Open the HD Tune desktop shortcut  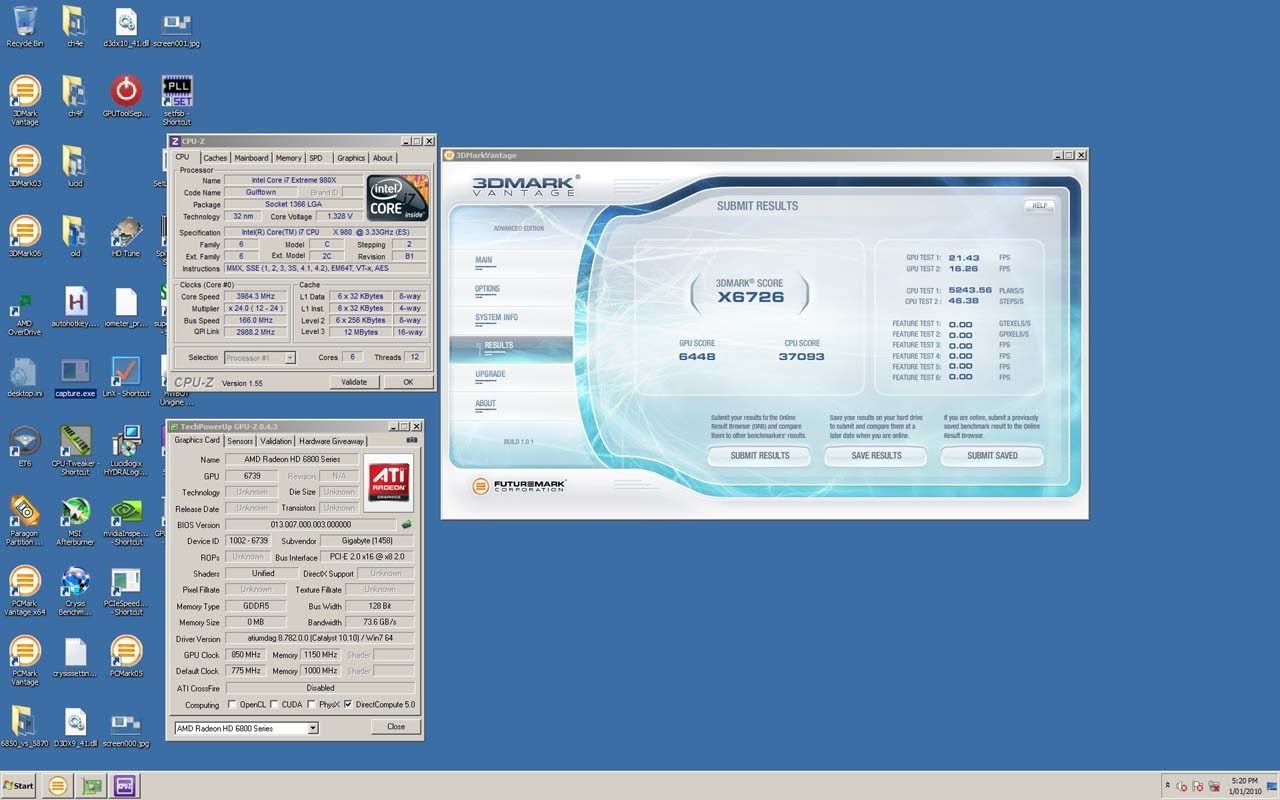click(x=126, y=234)
